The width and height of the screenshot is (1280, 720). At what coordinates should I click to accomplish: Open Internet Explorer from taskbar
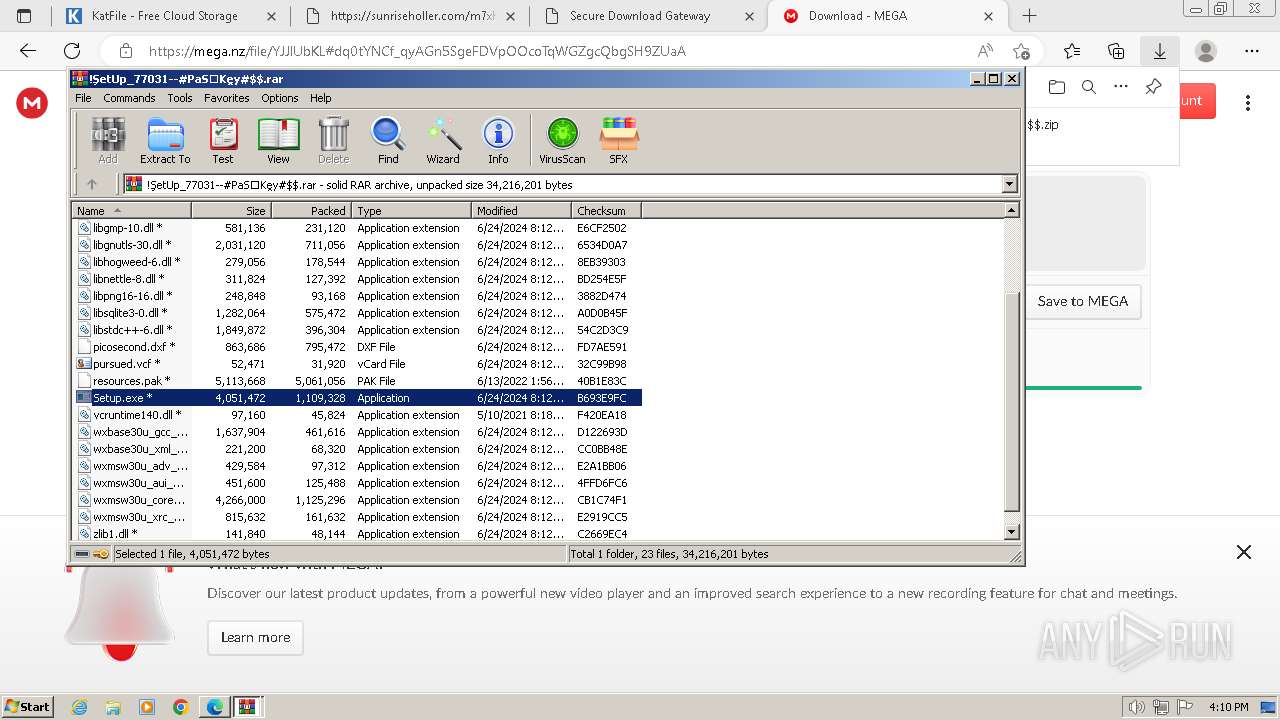click(x=80, y=707)
